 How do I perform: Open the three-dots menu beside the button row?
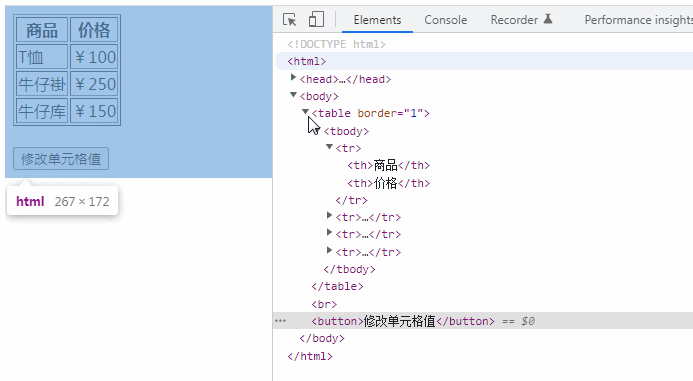click(x=280, y=321)
